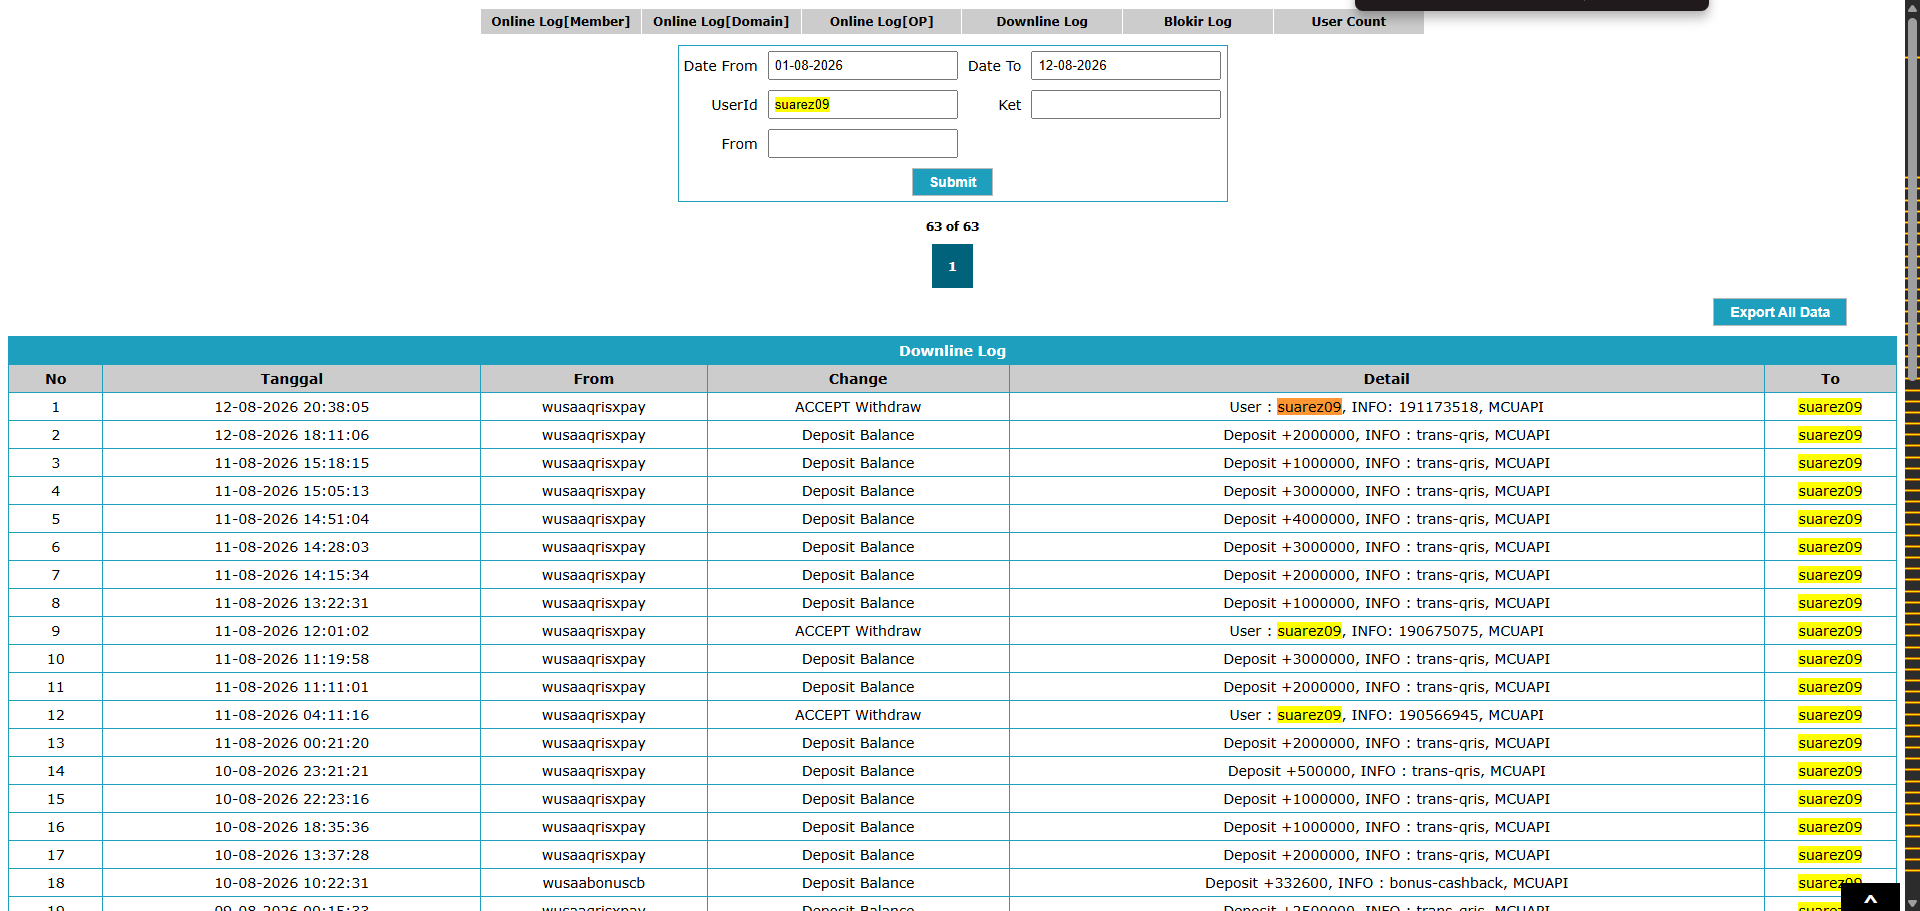Viewport: 1920px width, 911px height.
Task: Click the Submit button
Action: click(952, 182)
